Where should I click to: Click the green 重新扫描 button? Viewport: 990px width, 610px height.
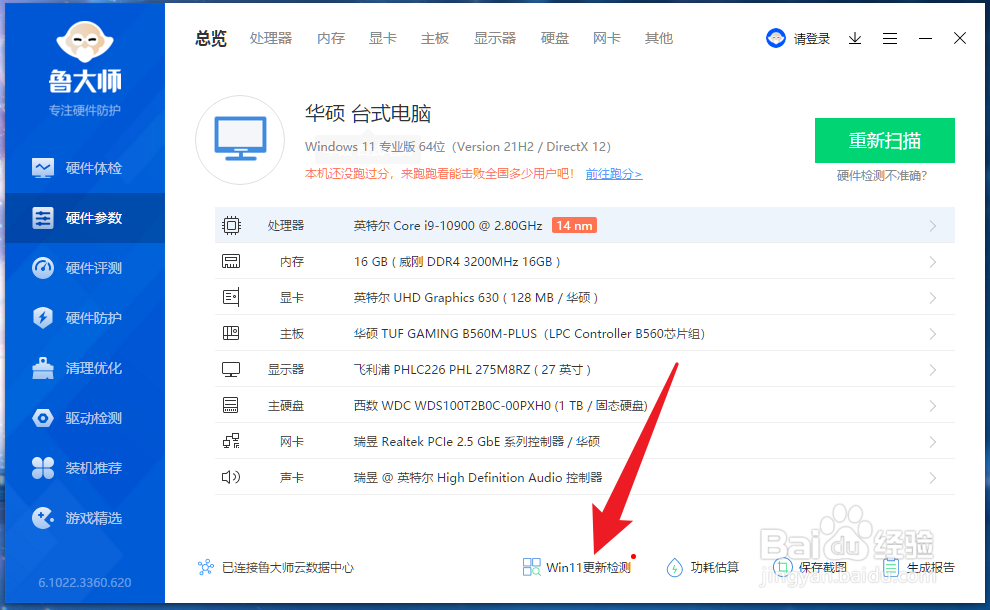(x=885, y=140)
